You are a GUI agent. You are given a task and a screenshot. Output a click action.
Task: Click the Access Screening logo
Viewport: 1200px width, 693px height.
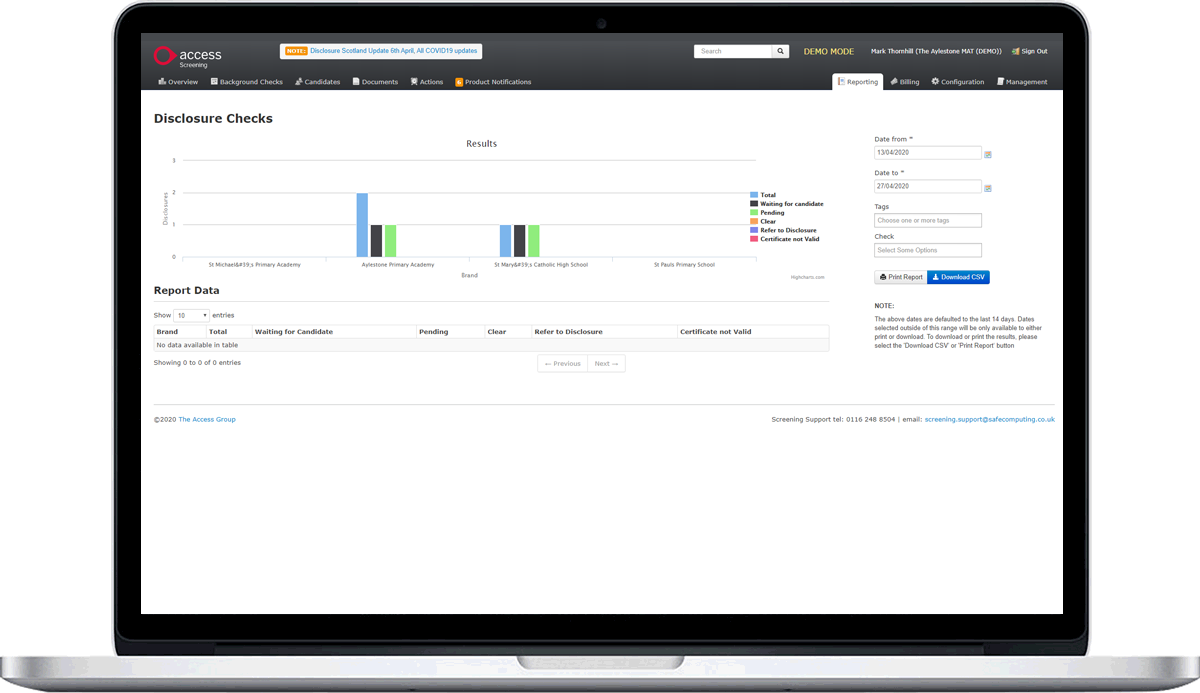(x=187, y=56)
